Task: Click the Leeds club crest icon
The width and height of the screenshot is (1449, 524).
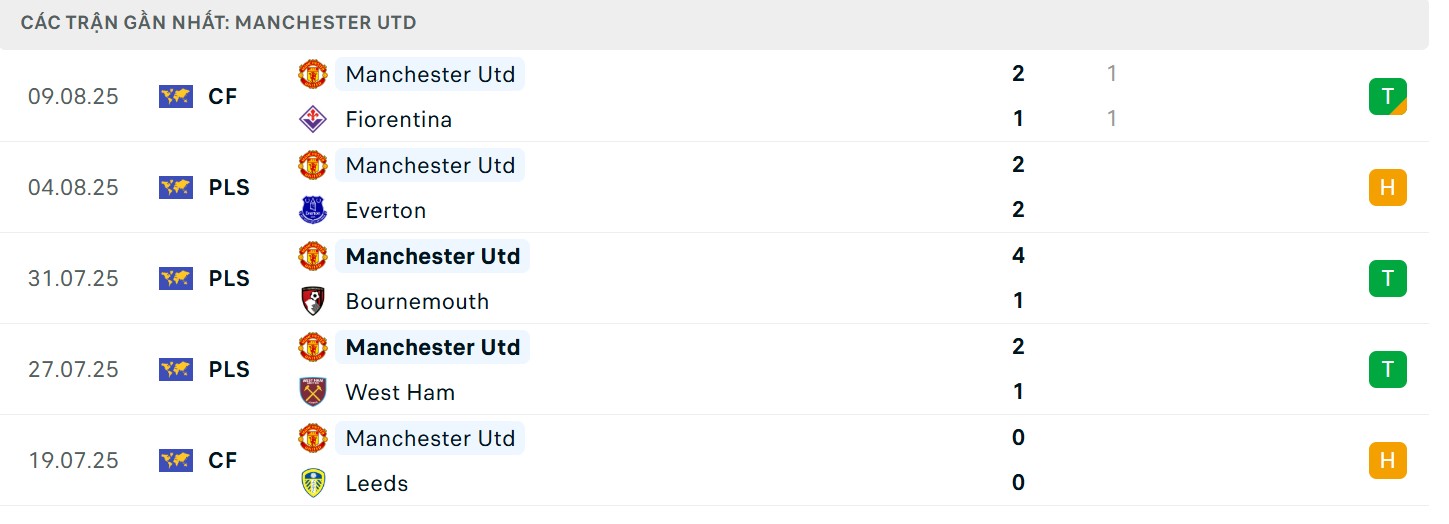Action: point(313,483)
